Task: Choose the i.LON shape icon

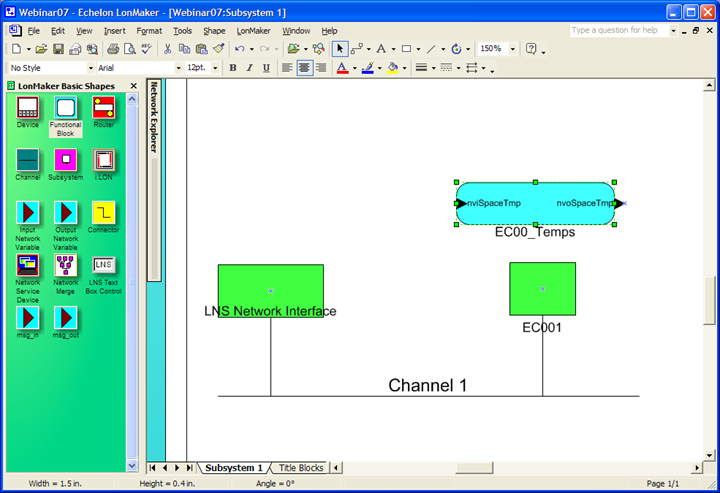Action: (x=104, y=160)
